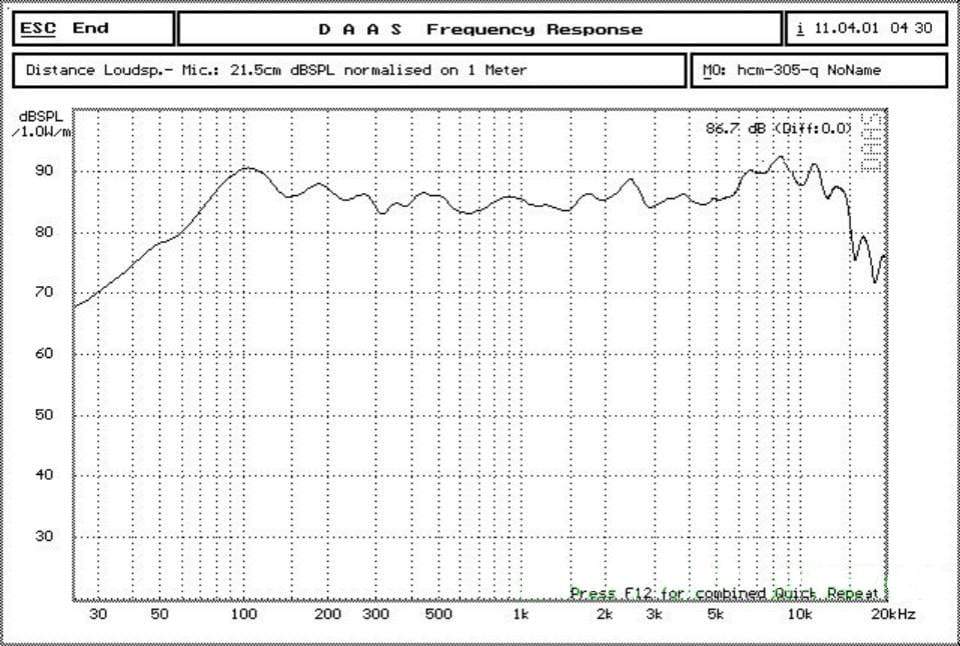Select the M0 hcm-305-q NoName field
The image size is (960, 646).
pyautogui.click(x=818, y=70)
